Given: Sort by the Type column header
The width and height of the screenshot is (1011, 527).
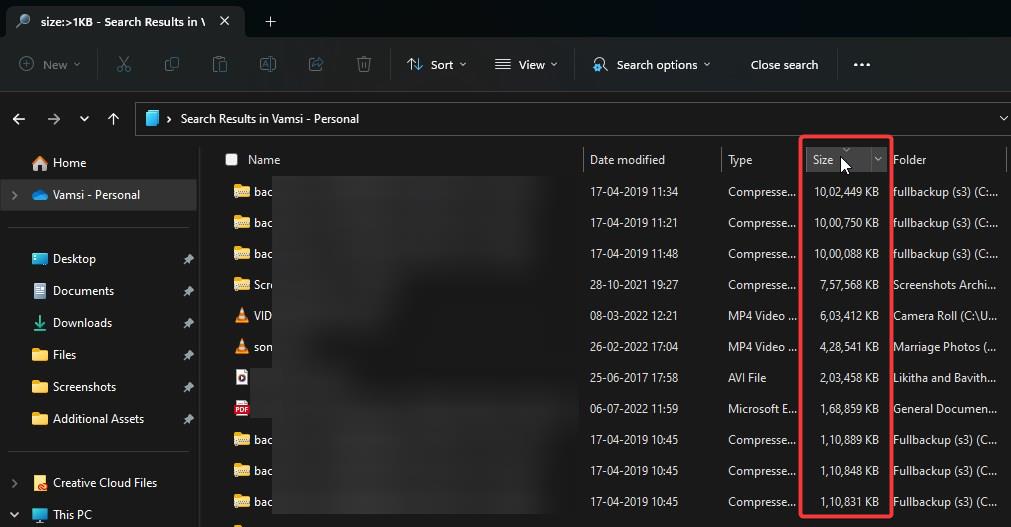Looking at the screenshot, I should [740, 159].
